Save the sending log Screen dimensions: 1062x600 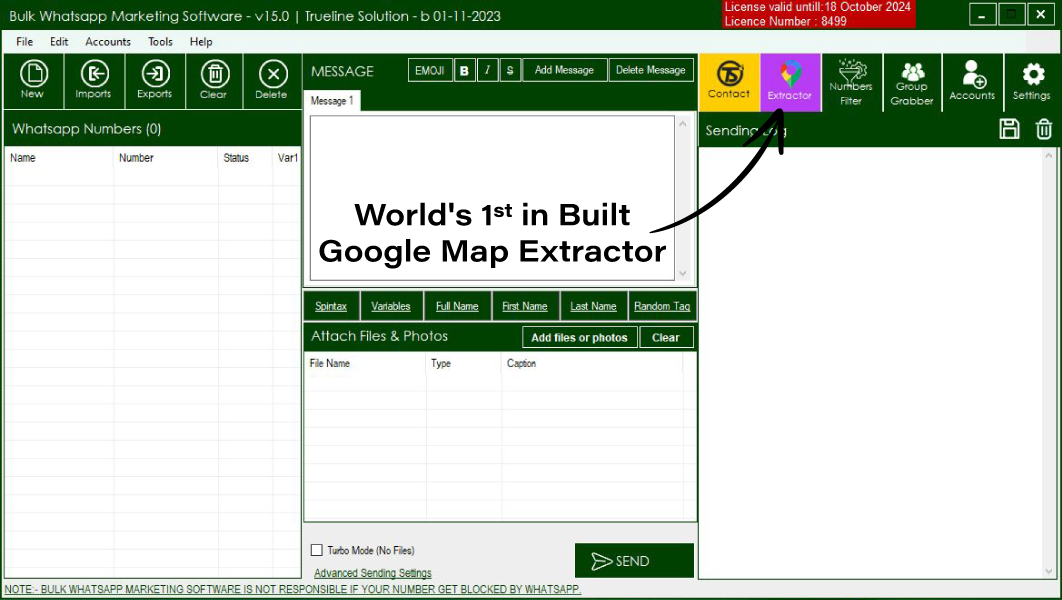point(1009,129)
